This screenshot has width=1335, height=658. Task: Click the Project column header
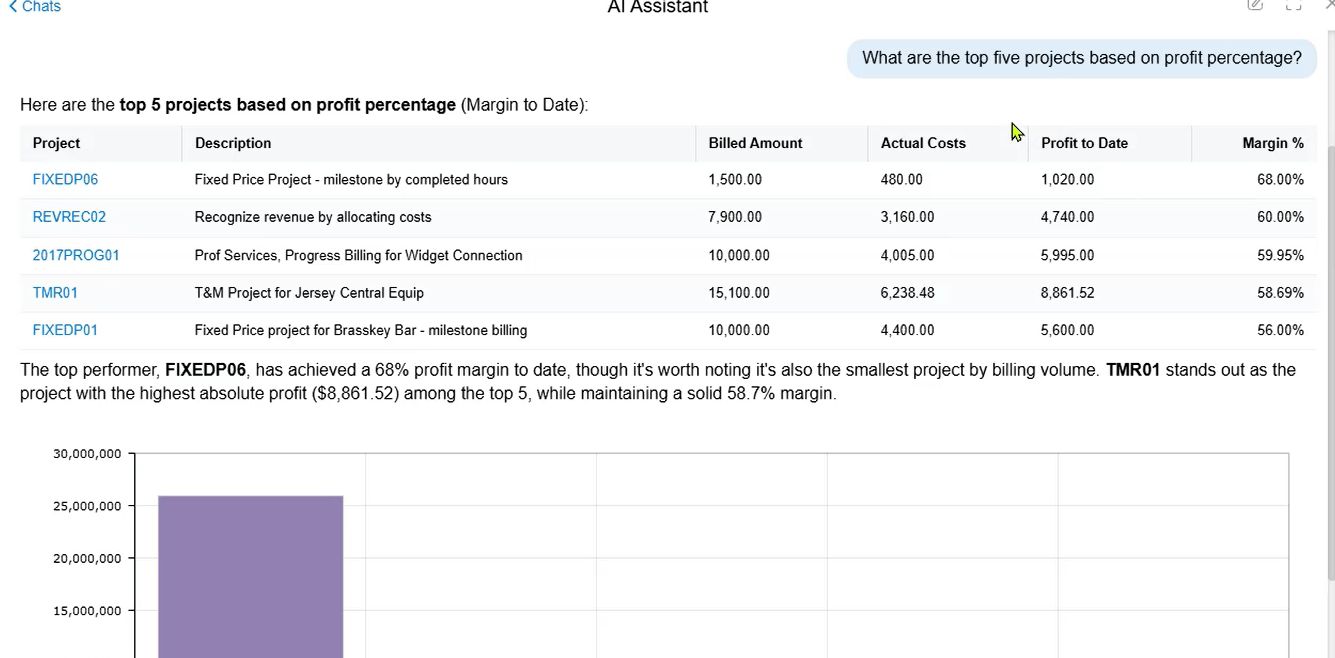[x=56, y=143]
